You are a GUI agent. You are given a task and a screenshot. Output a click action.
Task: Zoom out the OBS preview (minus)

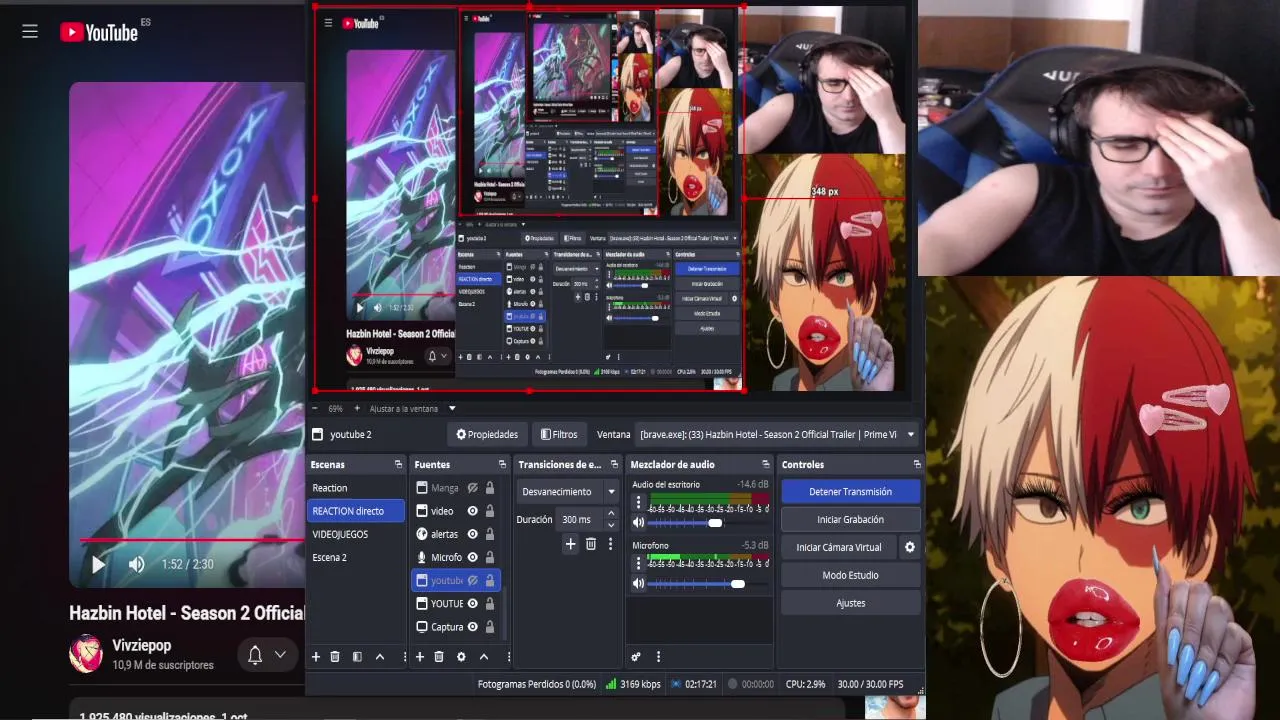[315, 408]
